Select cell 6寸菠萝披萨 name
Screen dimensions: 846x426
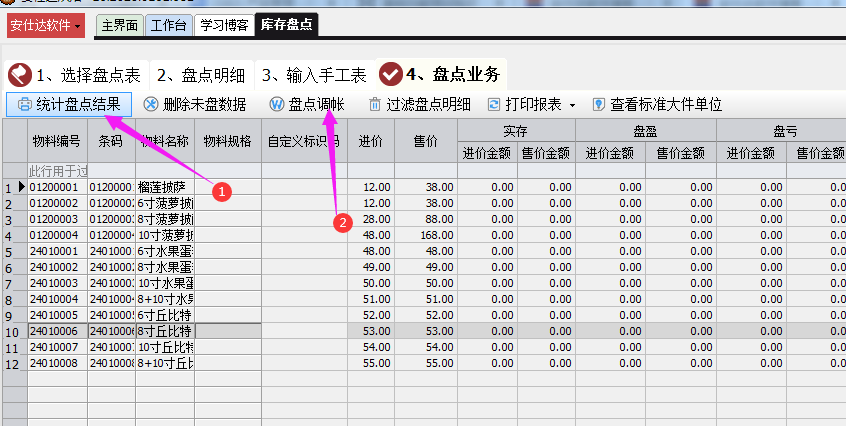(x=165, y=203)
